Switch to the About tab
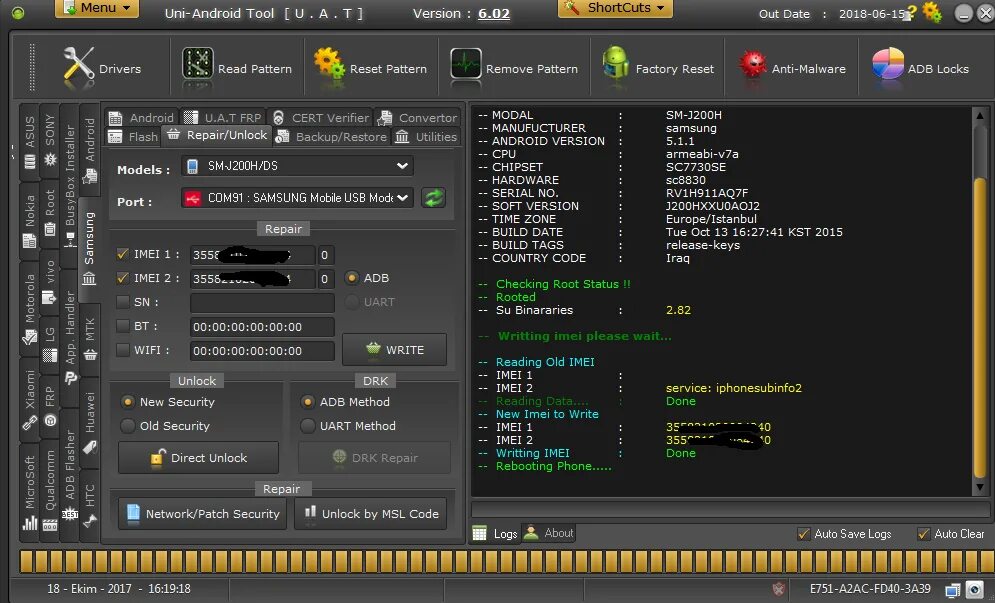The width and height of the screenshot is (995, 603). click(549, 533)
